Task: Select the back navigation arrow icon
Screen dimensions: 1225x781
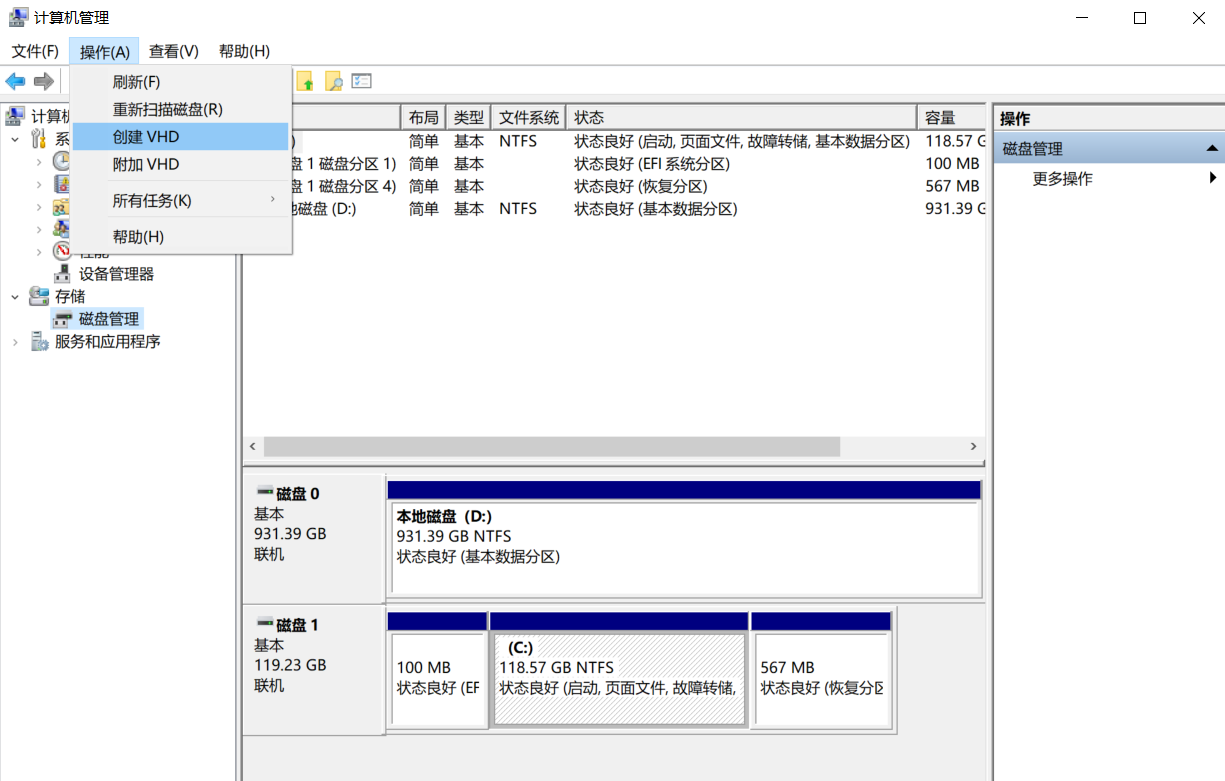Action: point(15,81)
